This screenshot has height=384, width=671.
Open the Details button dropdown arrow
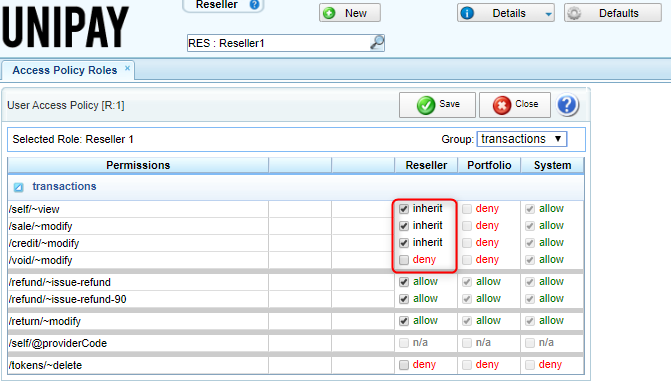click(x=548, y=14)
